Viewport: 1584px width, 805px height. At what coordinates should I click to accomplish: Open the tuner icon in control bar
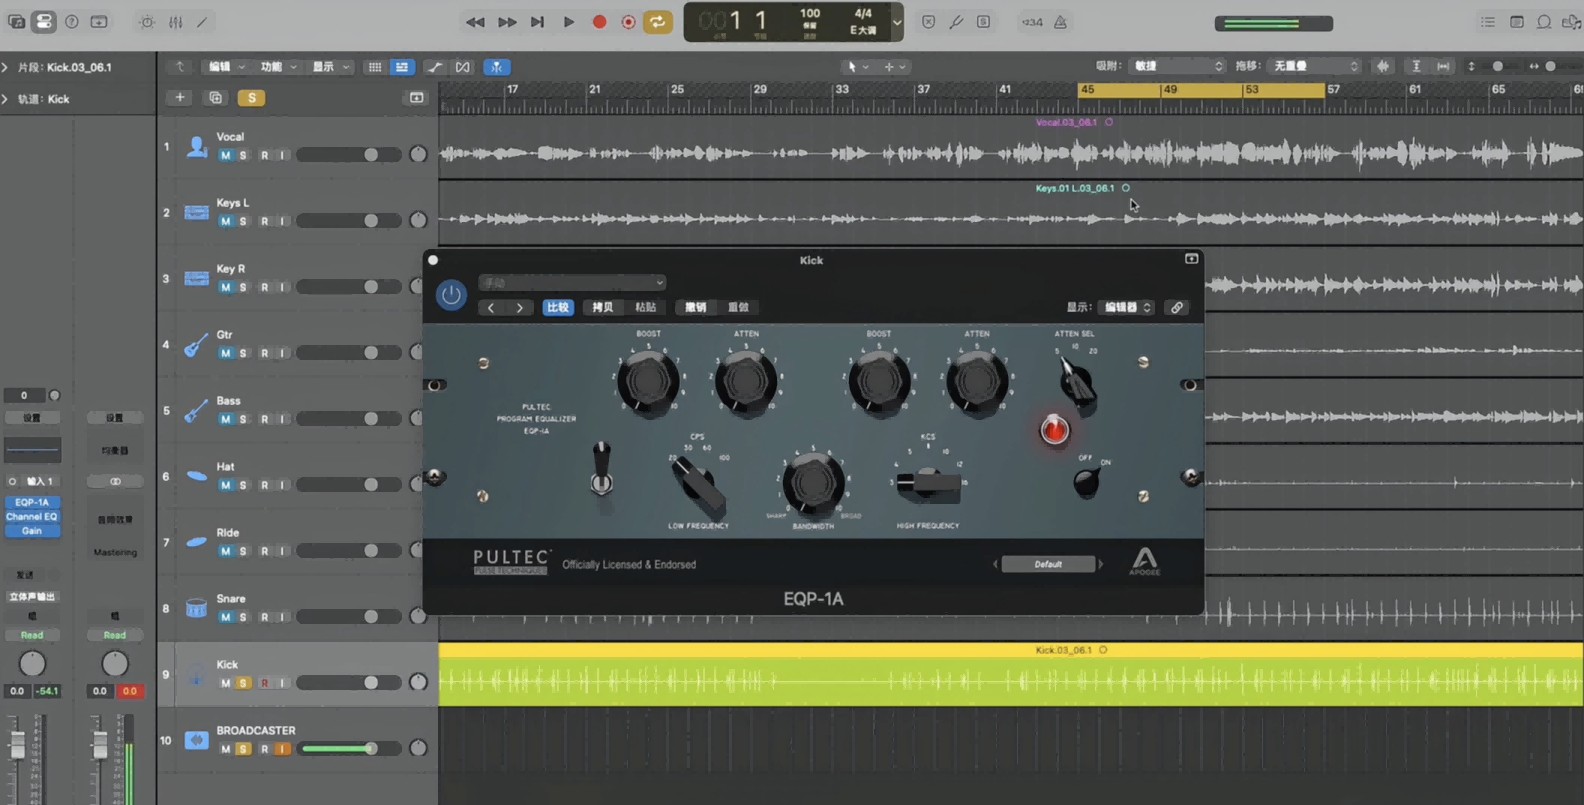[x=956, y=22]
